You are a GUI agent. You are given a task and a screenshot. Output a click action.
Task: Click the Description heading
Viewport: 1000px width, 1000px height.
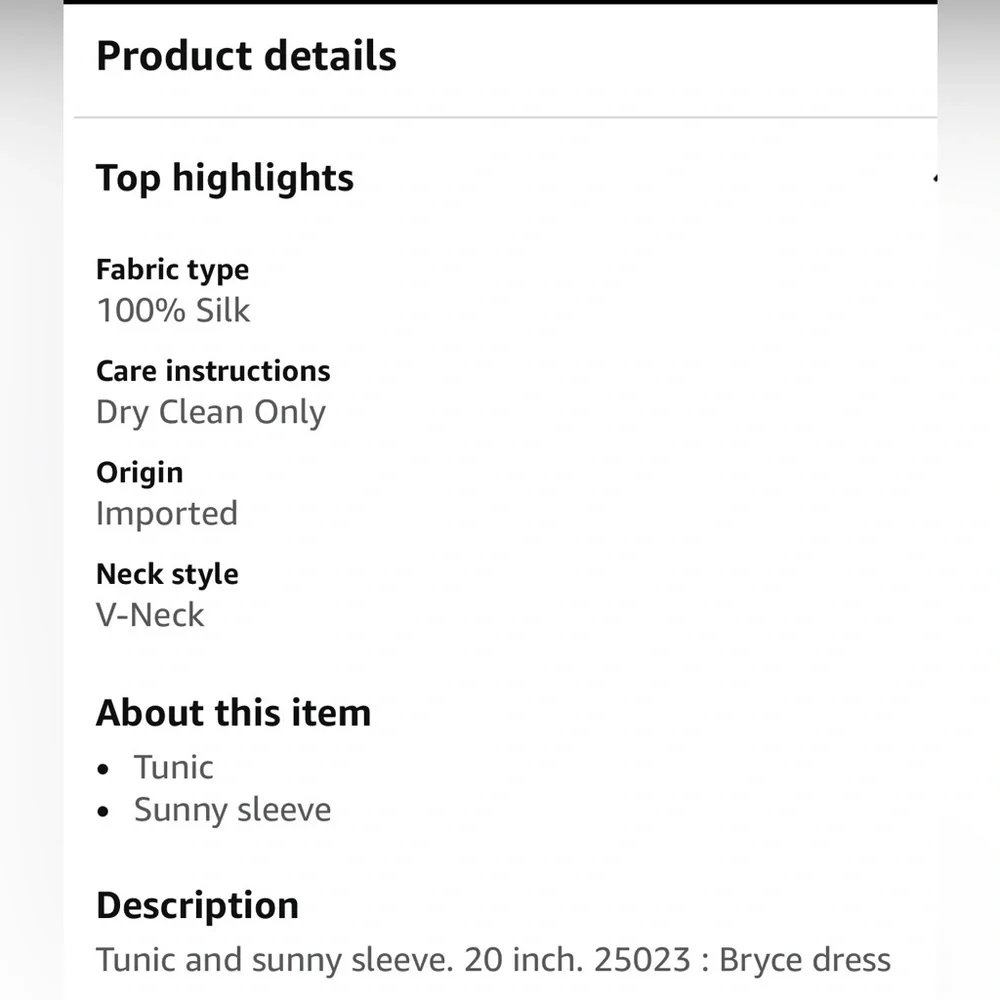[197, 905]
